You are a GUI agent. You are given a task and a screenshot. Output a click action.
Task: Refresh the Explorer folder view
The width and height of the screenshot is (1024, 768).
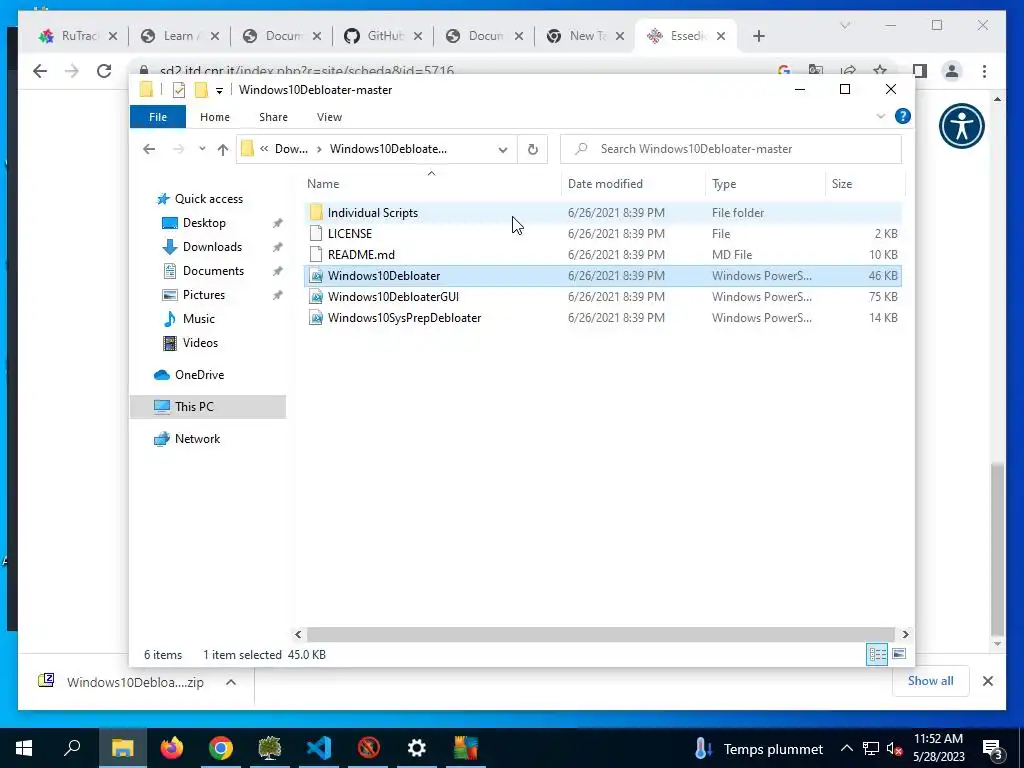click(532, 150)
